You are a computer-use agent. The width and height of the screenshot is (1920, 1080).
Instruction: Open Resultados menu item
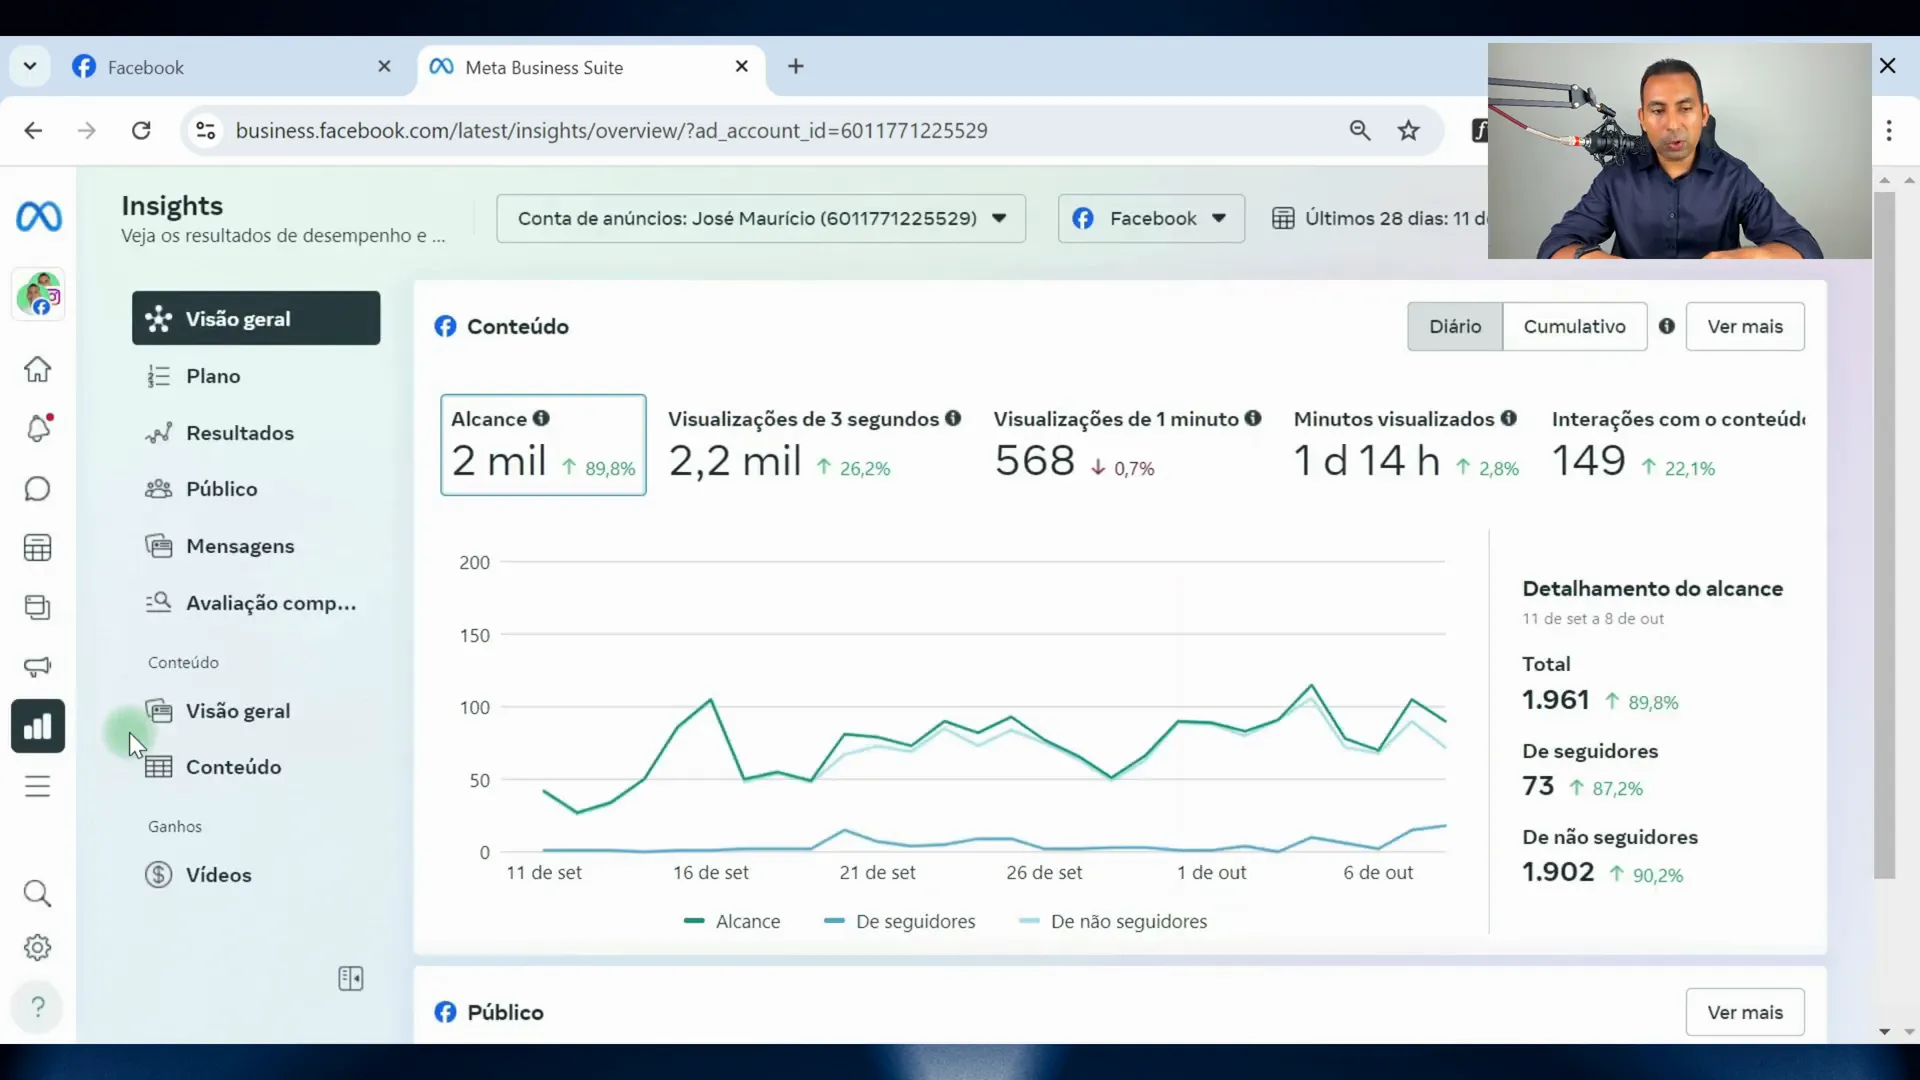256,433
